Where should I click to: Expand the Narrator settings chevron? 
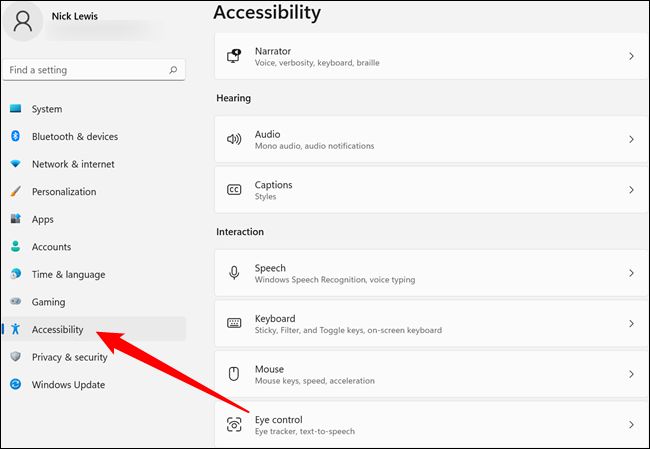631,57
